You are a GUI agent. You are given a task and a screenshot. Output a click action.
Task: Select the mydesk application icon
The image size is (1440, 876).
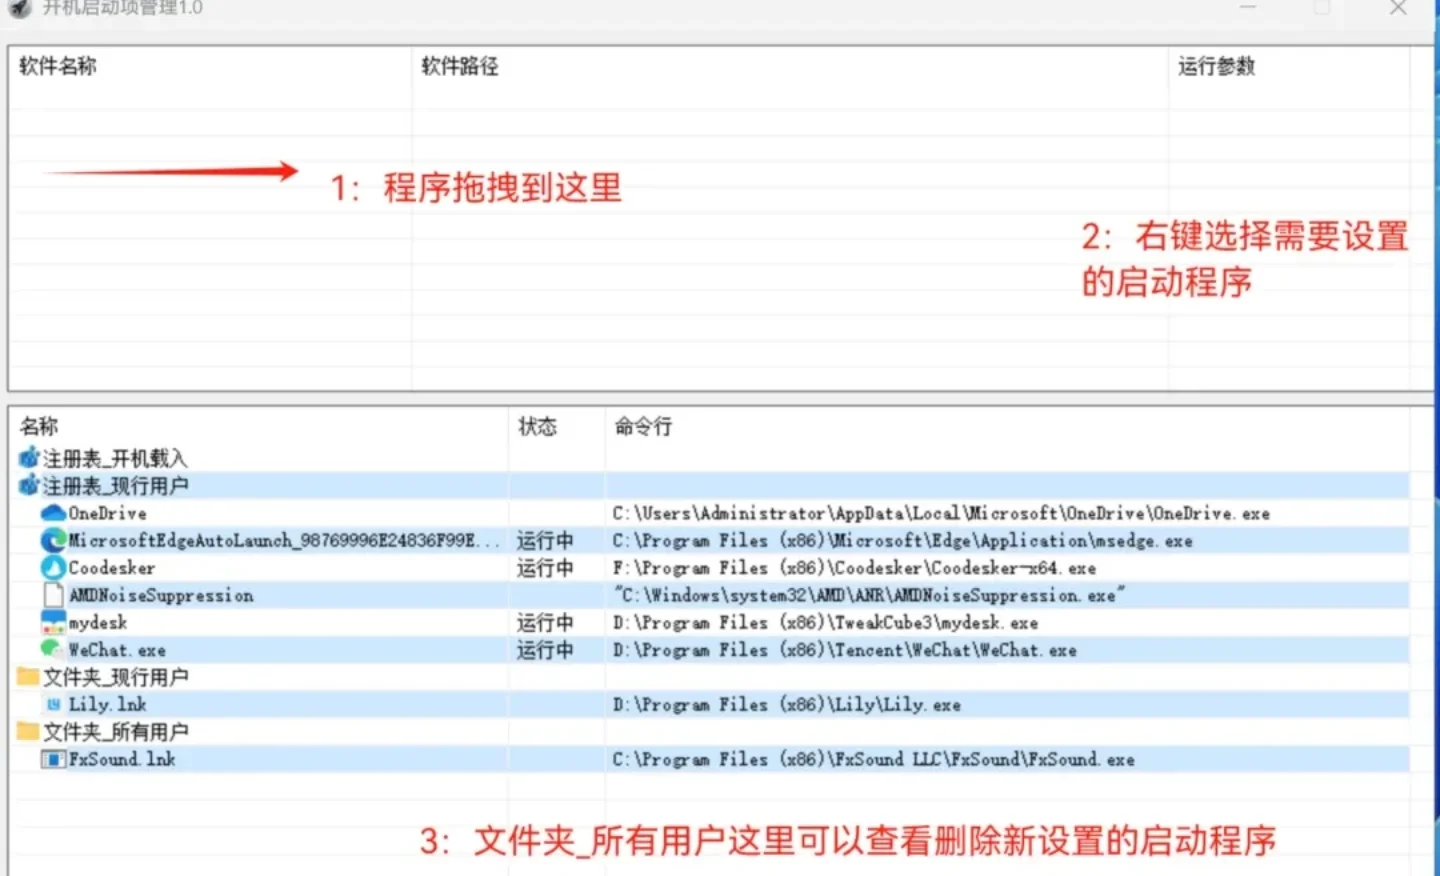52,621
